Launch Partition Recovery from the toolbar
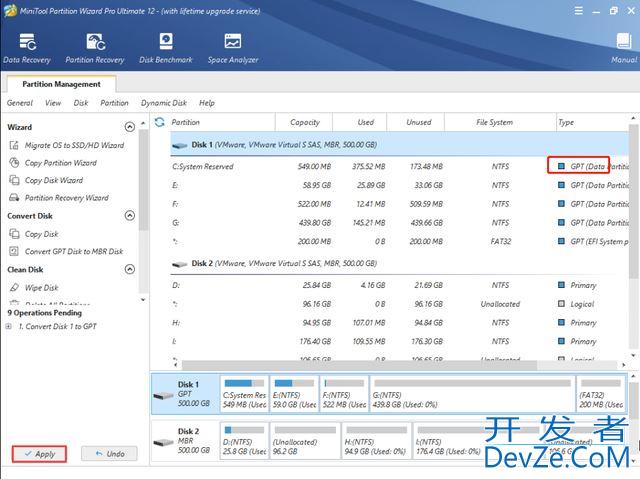 click(x=95, y=49)
